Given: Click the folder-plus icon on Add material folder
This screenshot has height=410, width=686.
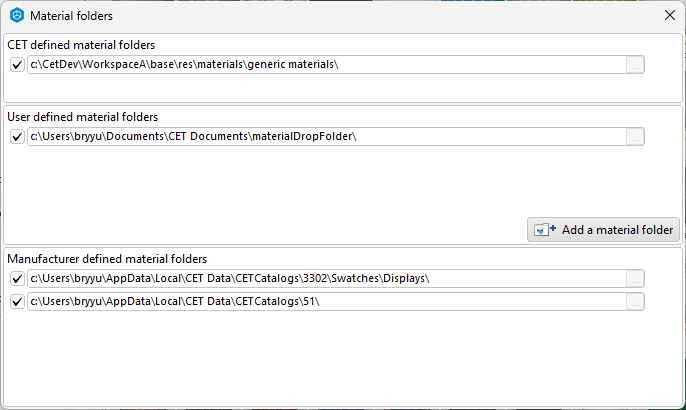Looking at the screenshot, I should 545,229.
